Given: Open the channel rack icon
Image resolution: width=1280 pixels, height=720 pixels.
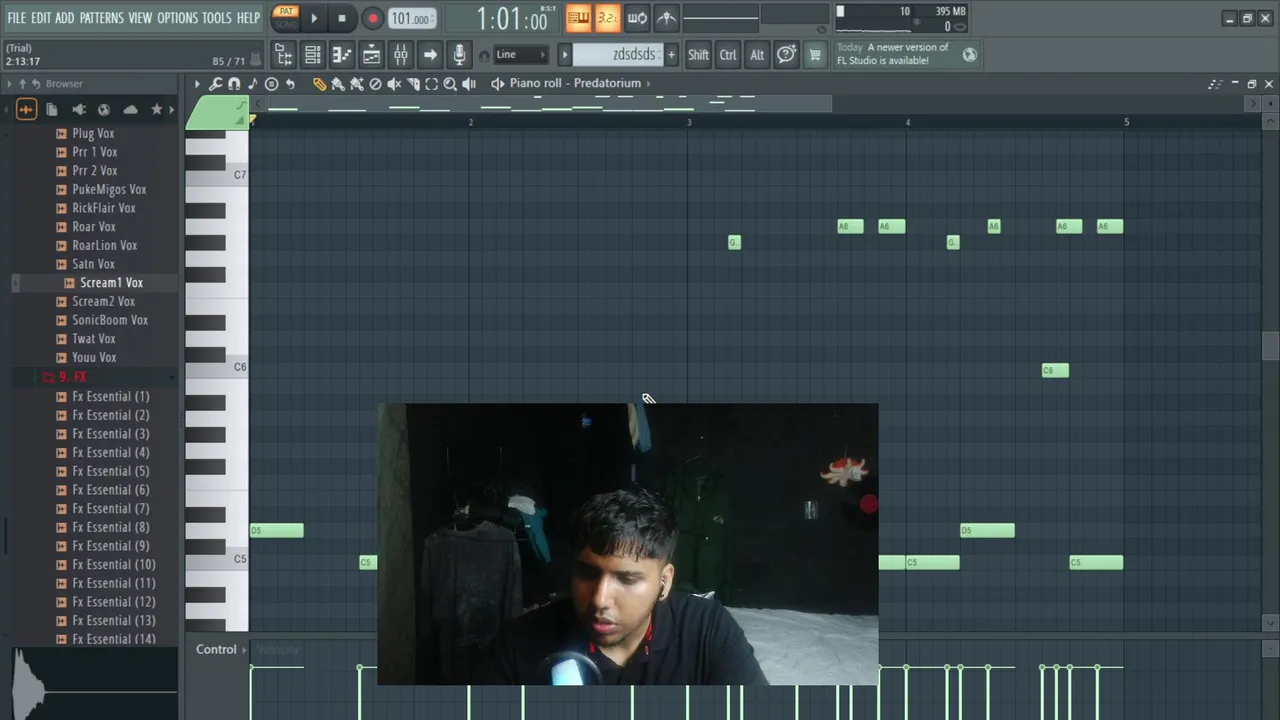Looking at the screenshot, I should (313, 55).
